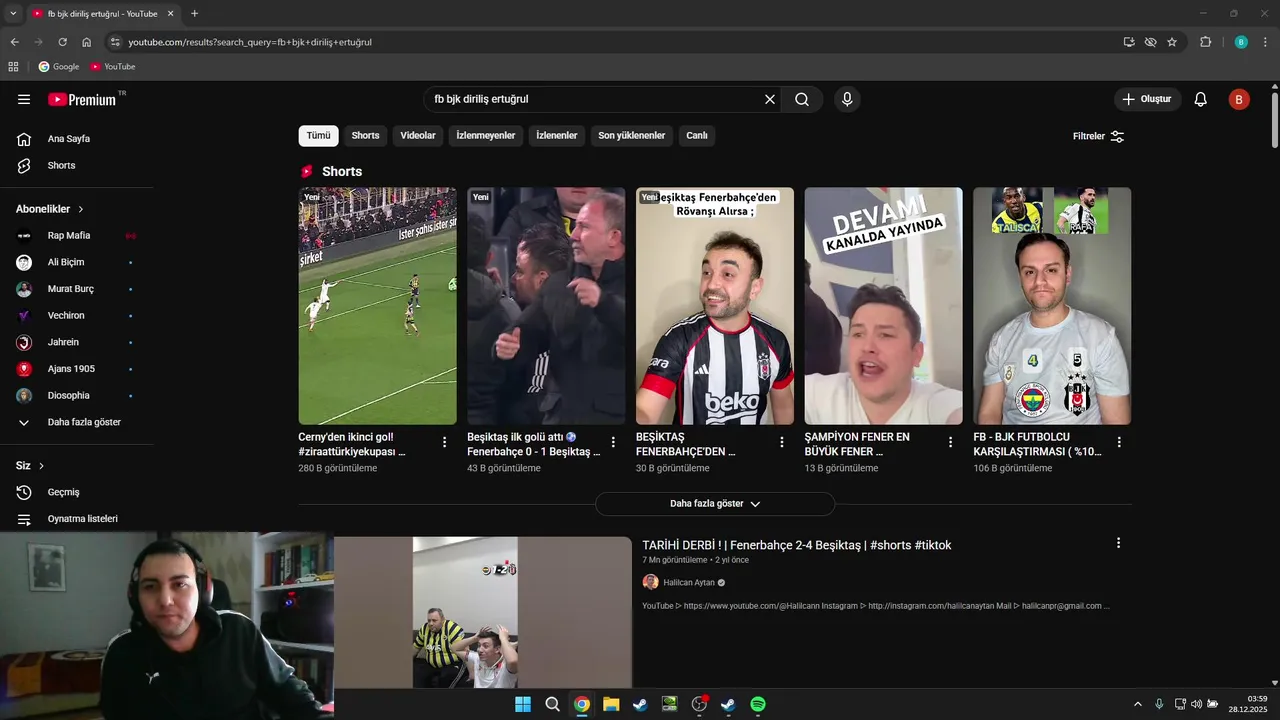Viewport: 1280px width, 720px height.
Task: Open the Beşiktaş ilk golü attı short
Action: click(x=546, y=306)
